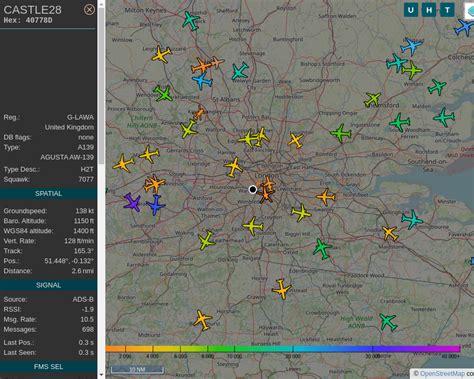The width and height of the screenshot is (474, 379).
Task: Select the teal aircraft near Sittingbourne
Action: [412, 219]
